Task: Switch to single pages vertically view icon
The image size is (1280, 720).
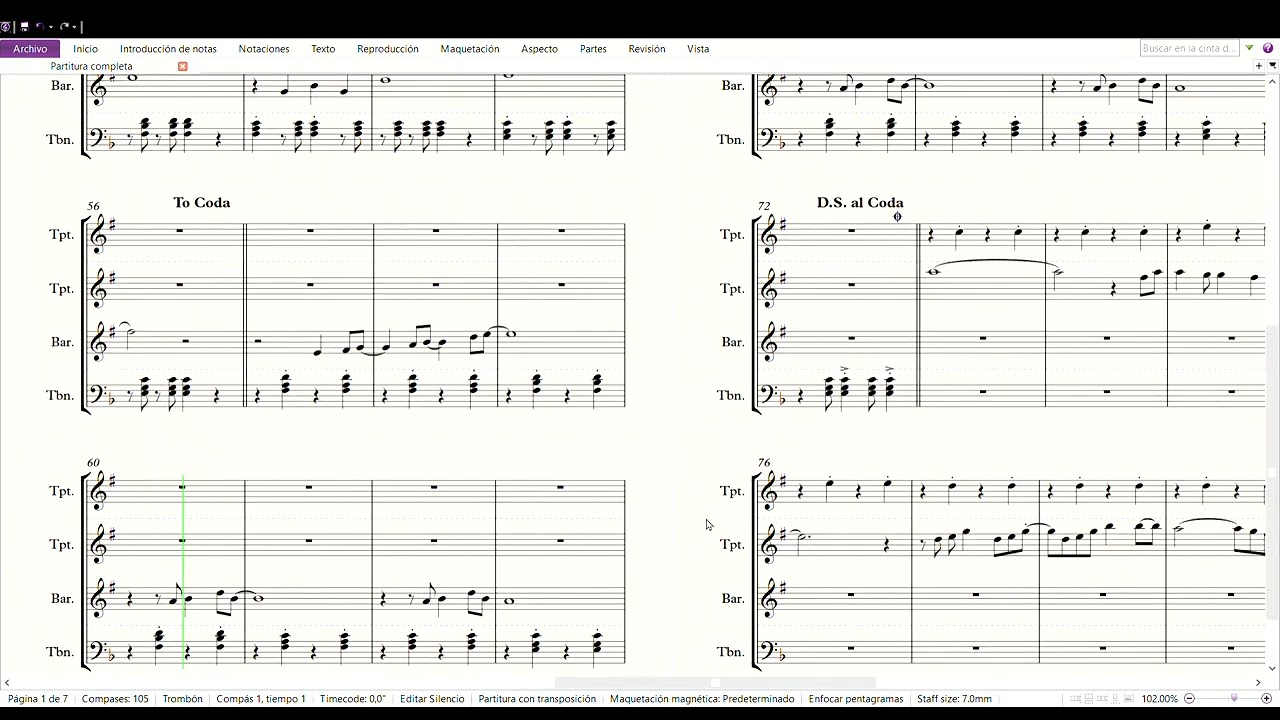Action: click(1115, 698)
